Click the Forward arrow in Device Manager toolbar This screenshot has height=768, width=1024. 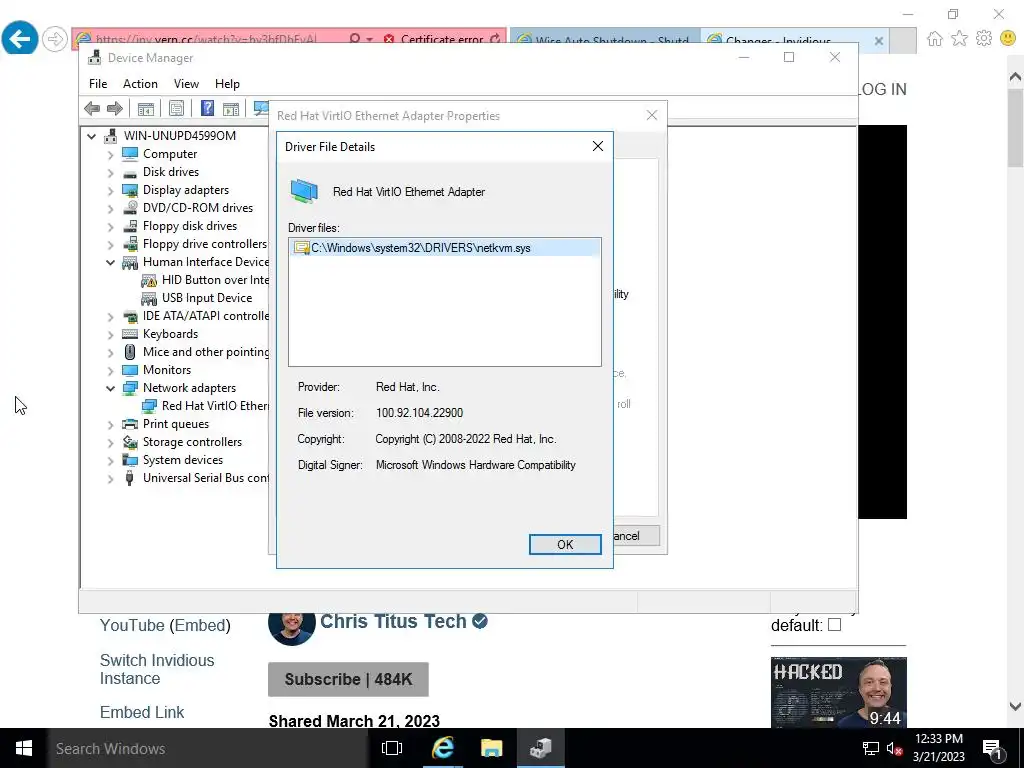click(115, 108)
